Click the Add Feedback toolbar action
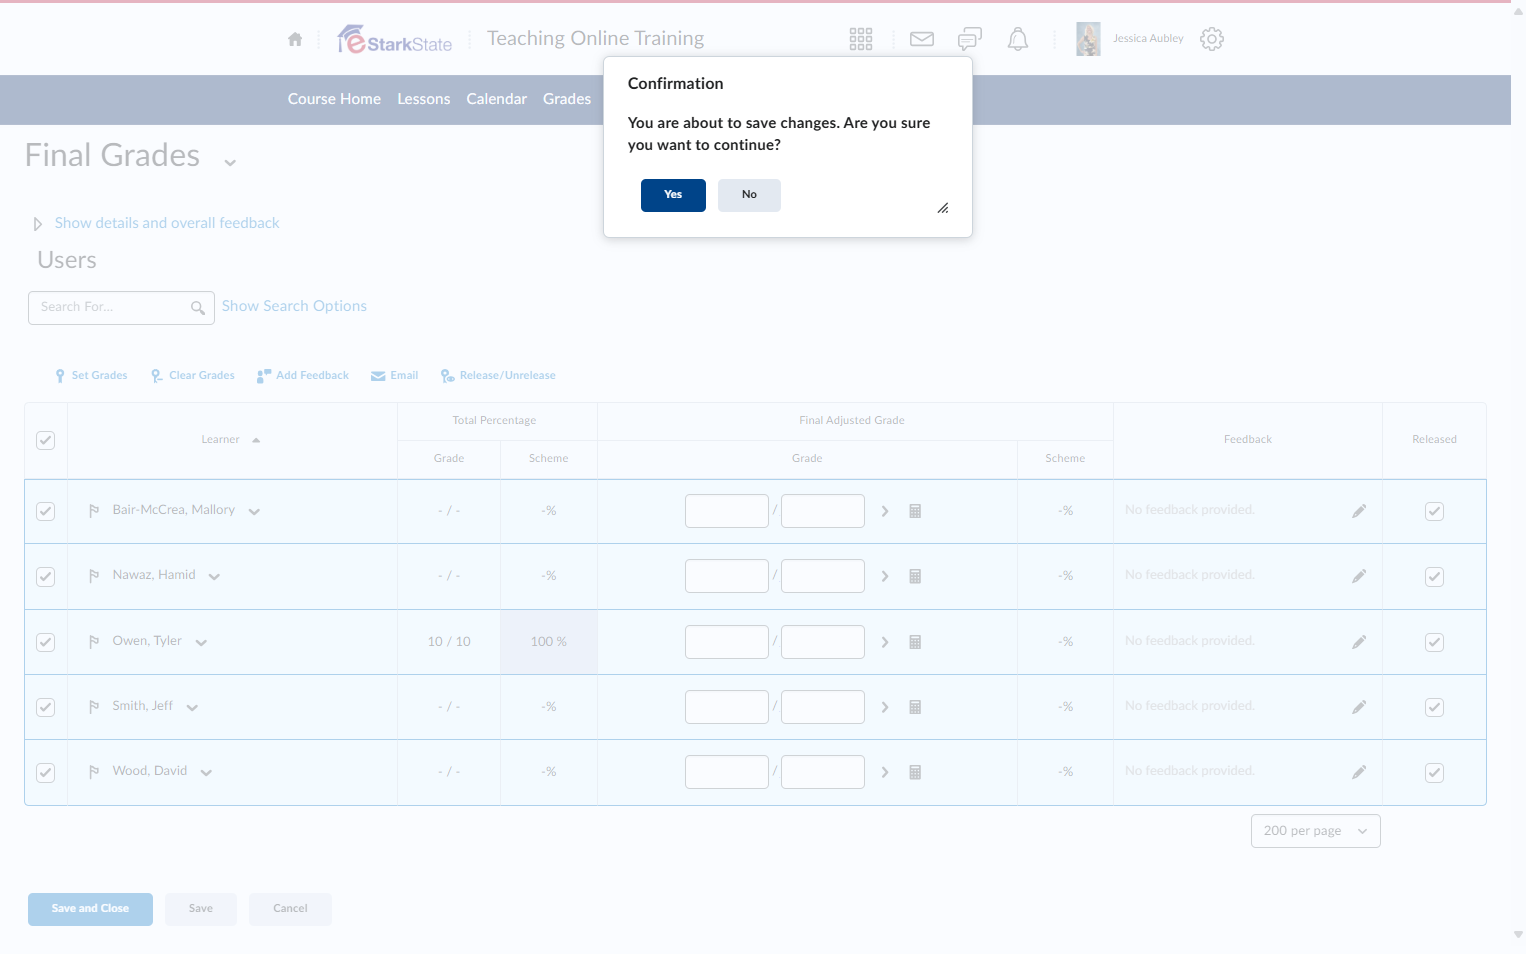The width and height of the screenshot is (1526, 954). coord(303,376)
